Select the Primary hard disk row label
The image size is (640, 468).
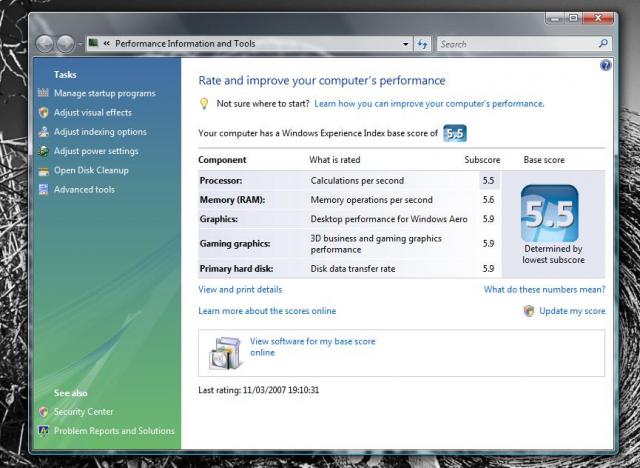(236, 268)
